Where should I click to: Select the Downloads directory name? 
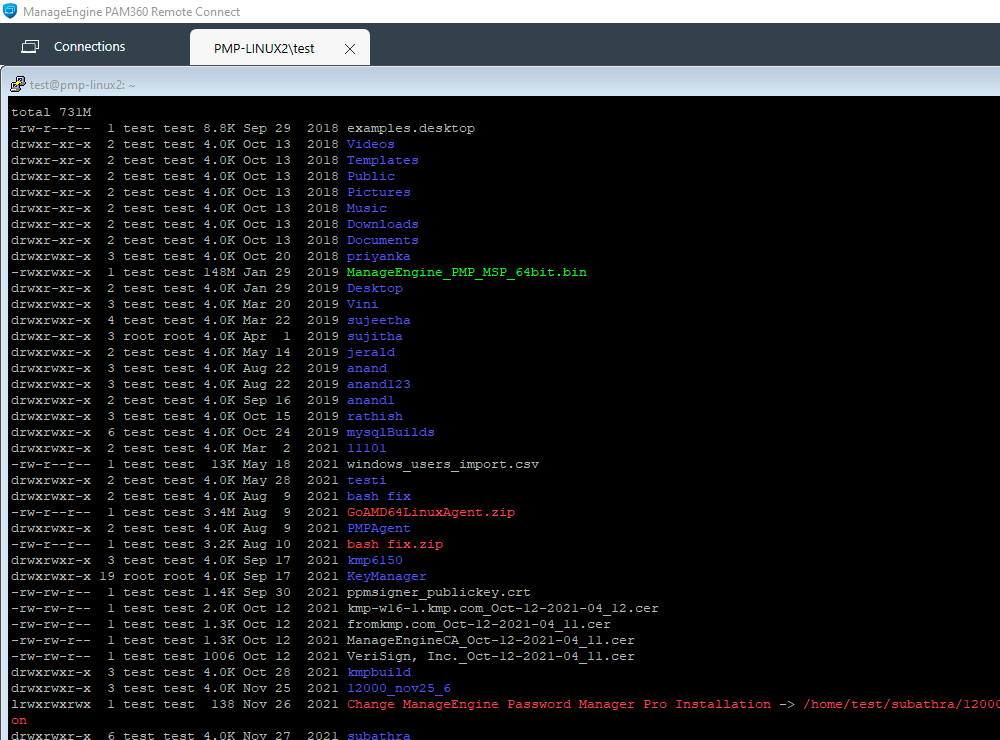click(383, 224)
